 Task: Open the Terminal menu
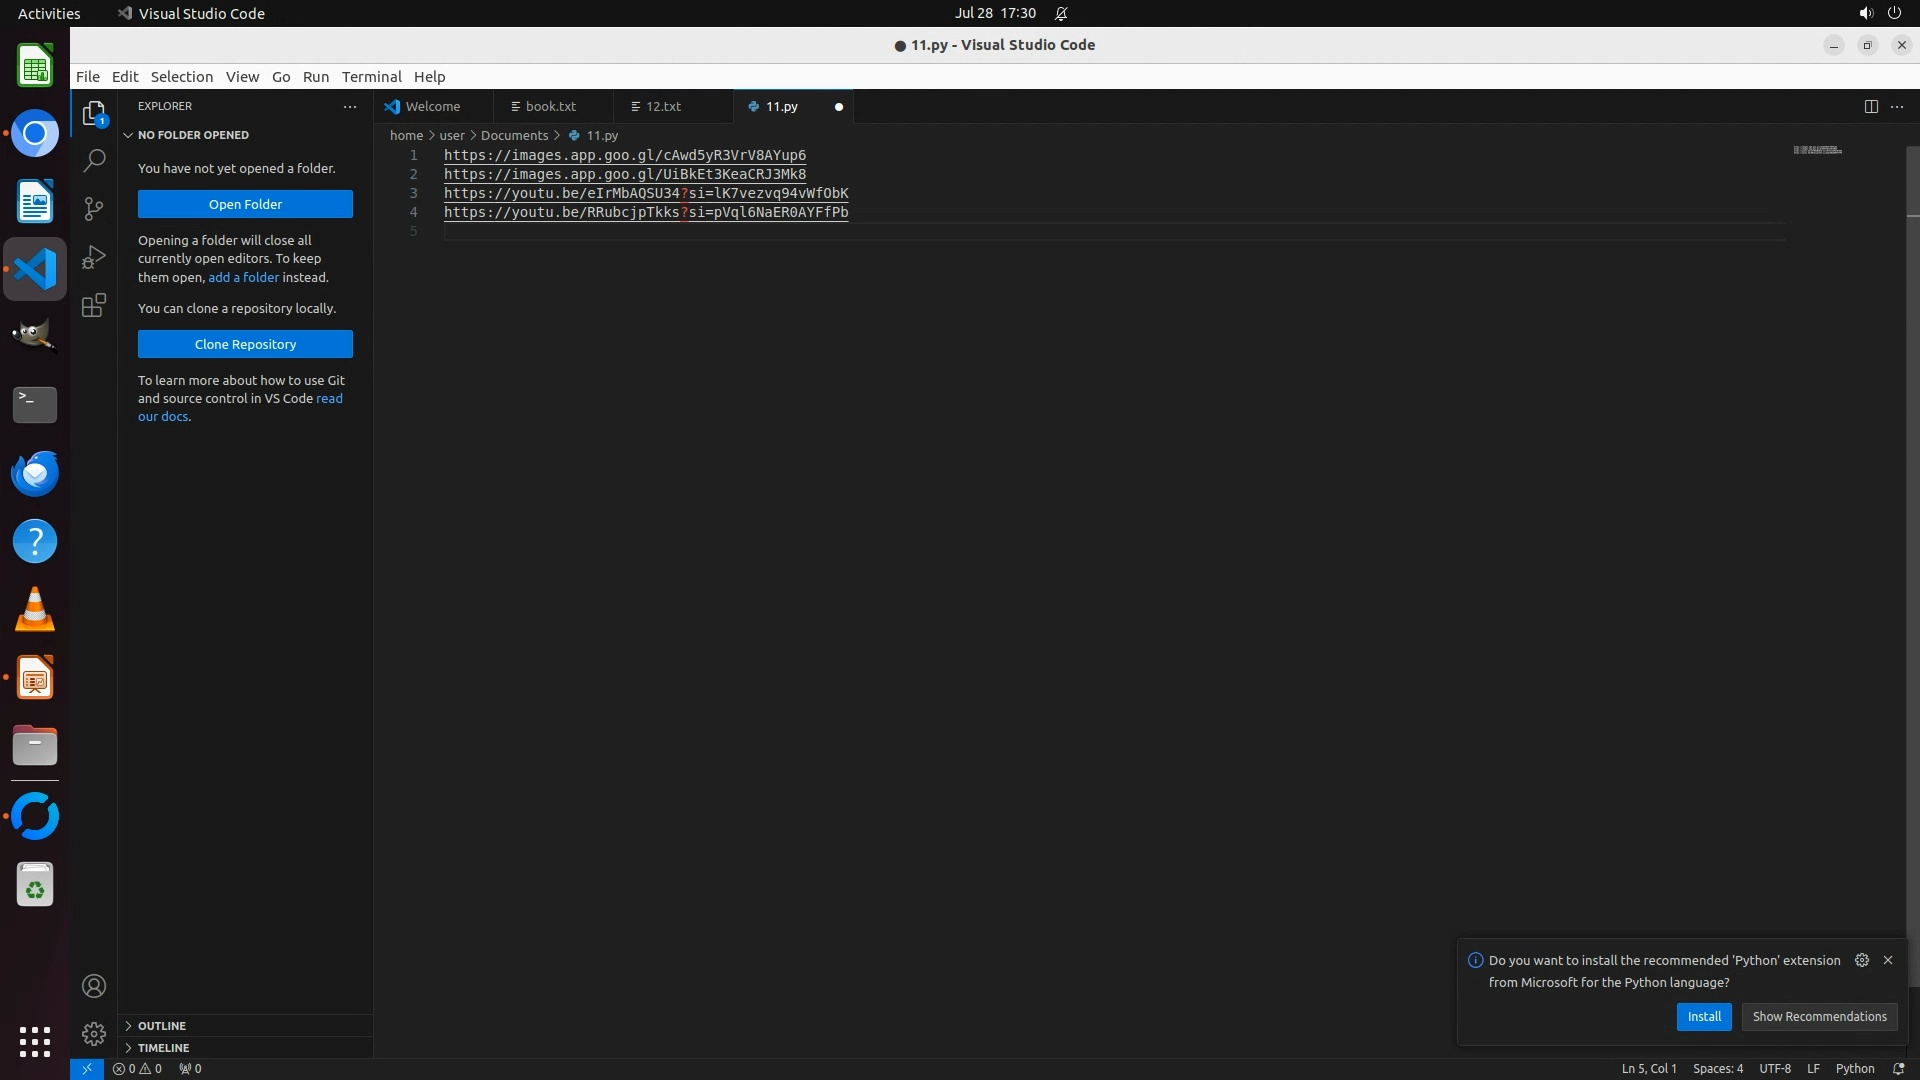pos(371,77)
